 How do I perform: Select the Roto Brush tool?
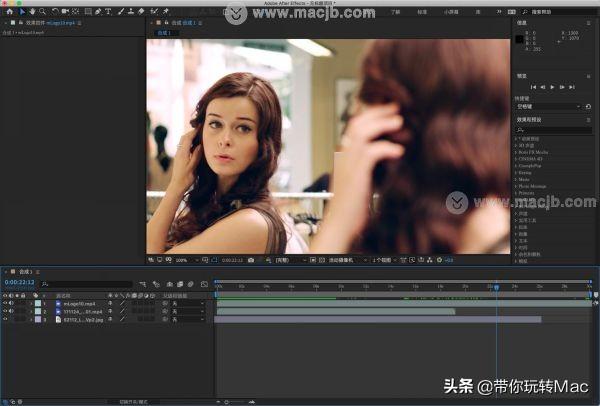point(154,12)
